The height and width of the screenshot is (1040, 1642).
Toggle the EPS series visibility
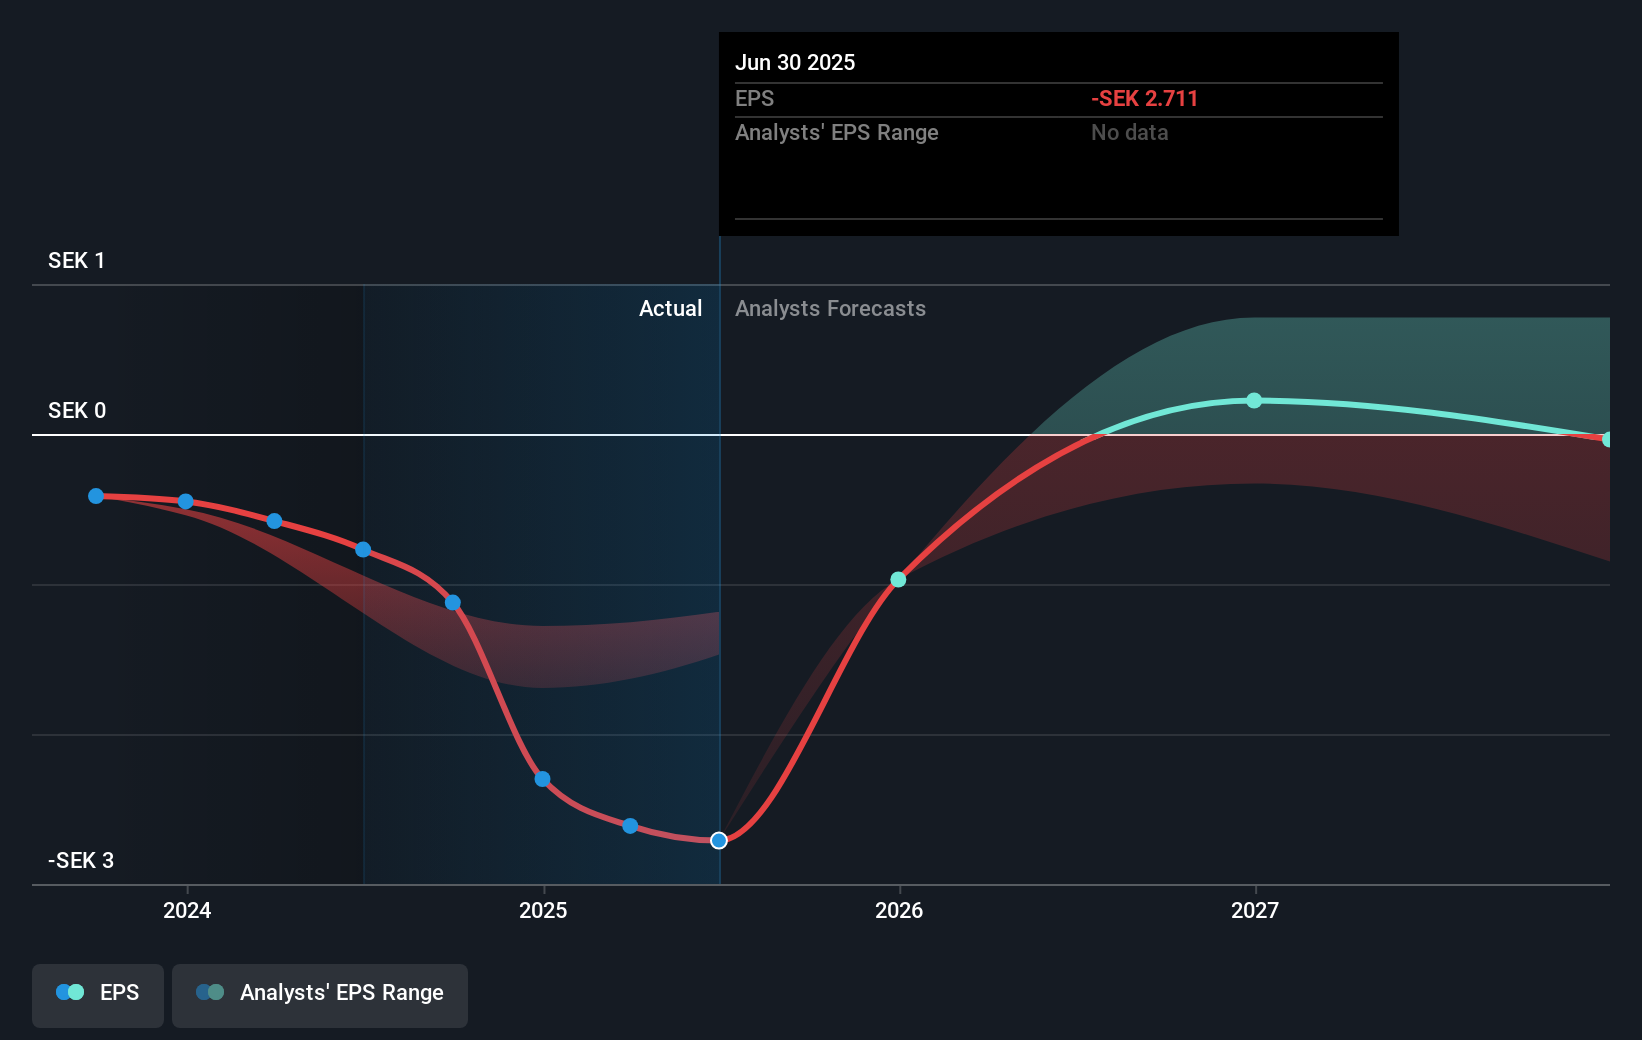point(97,995)
